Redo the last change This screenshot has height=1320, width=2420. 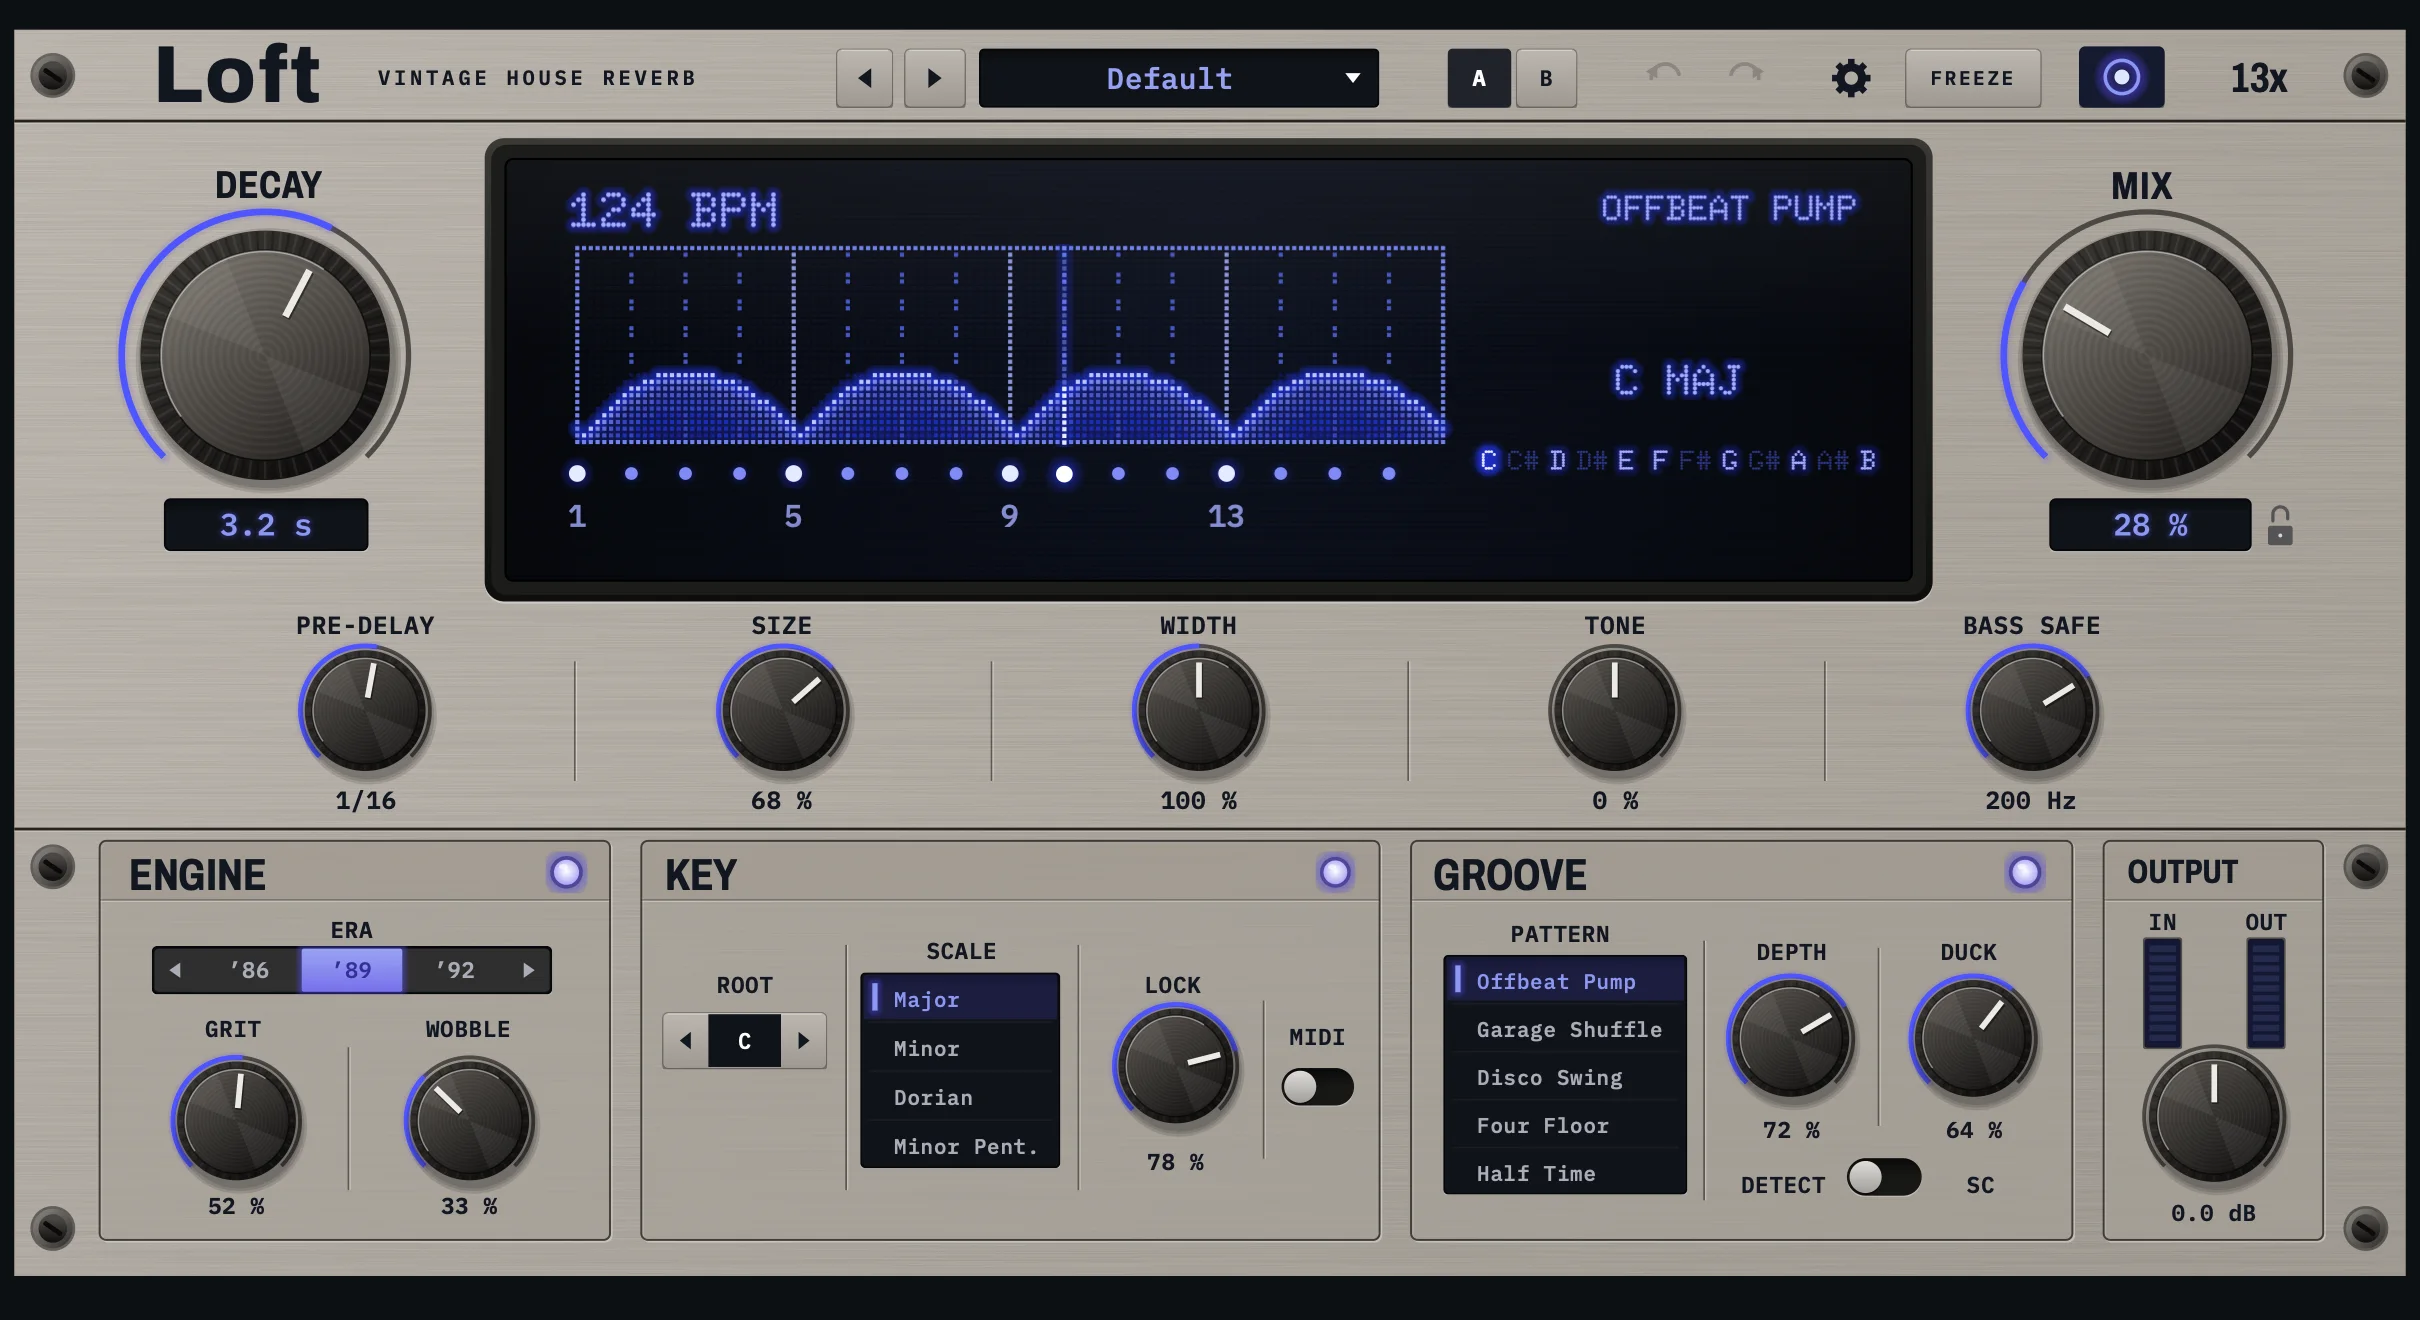(x=1745, y=75)
